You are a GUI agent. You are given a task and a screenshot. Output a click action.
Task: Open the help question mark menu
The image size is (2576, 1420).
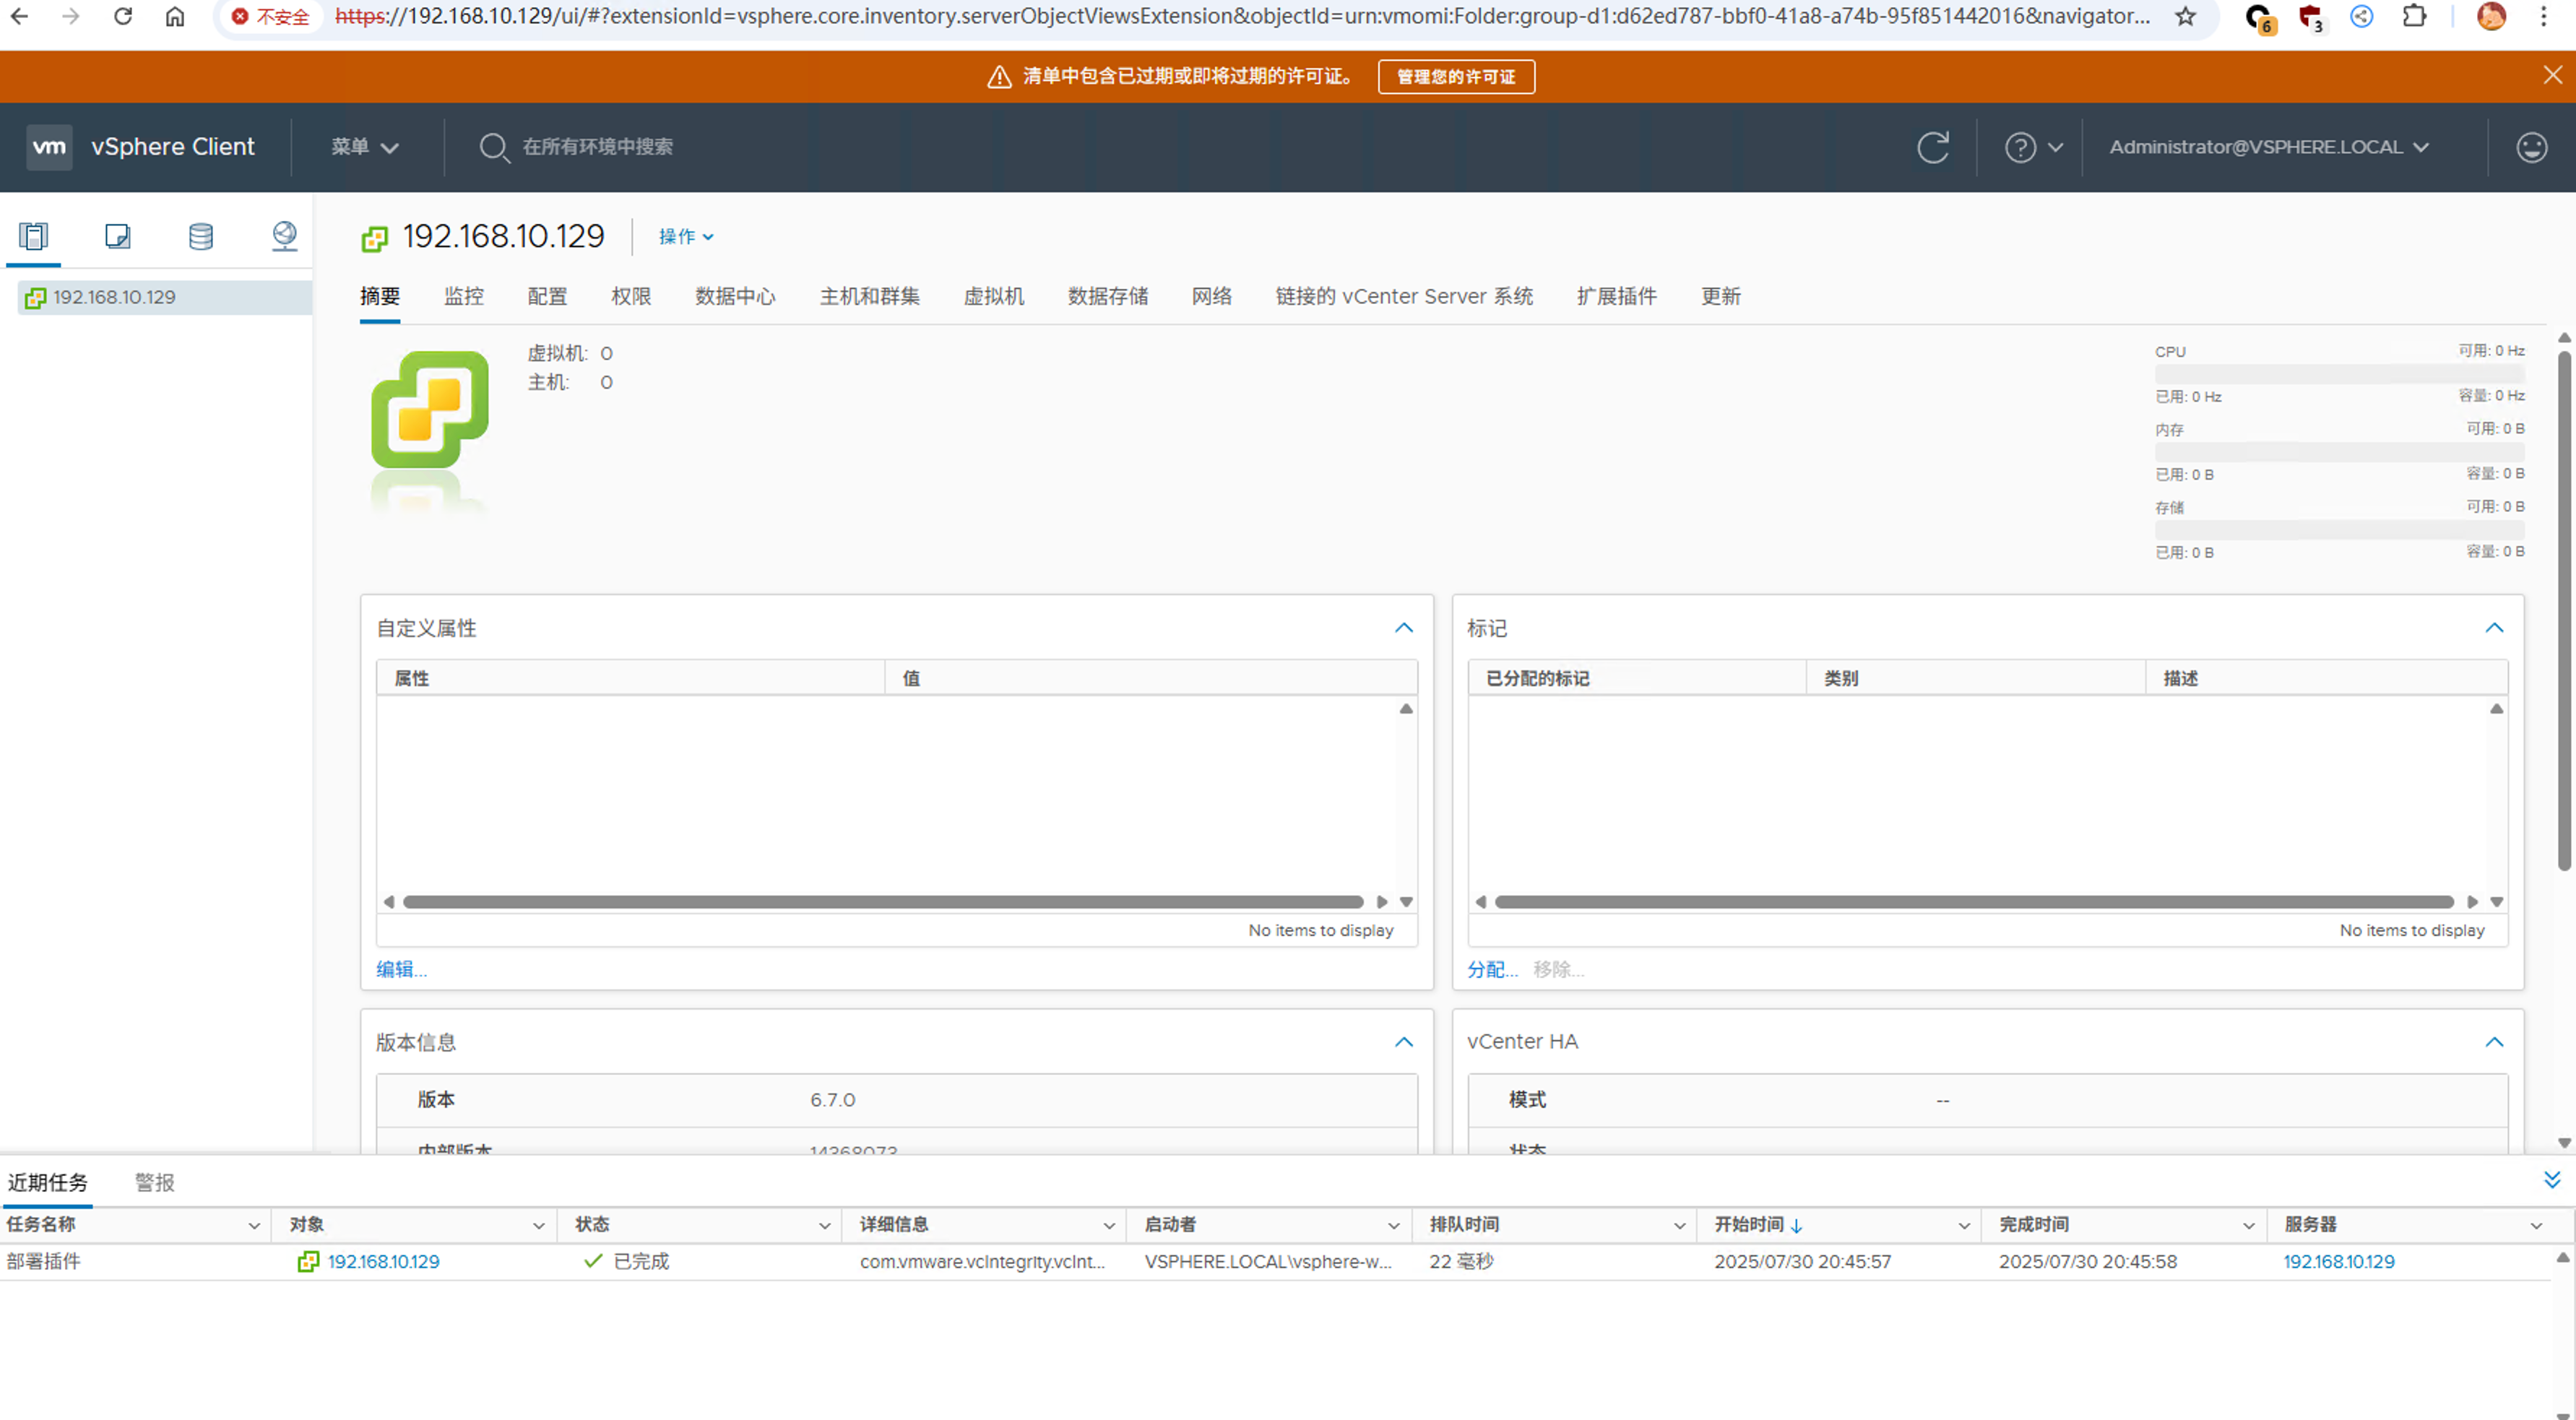point(2033,147)
